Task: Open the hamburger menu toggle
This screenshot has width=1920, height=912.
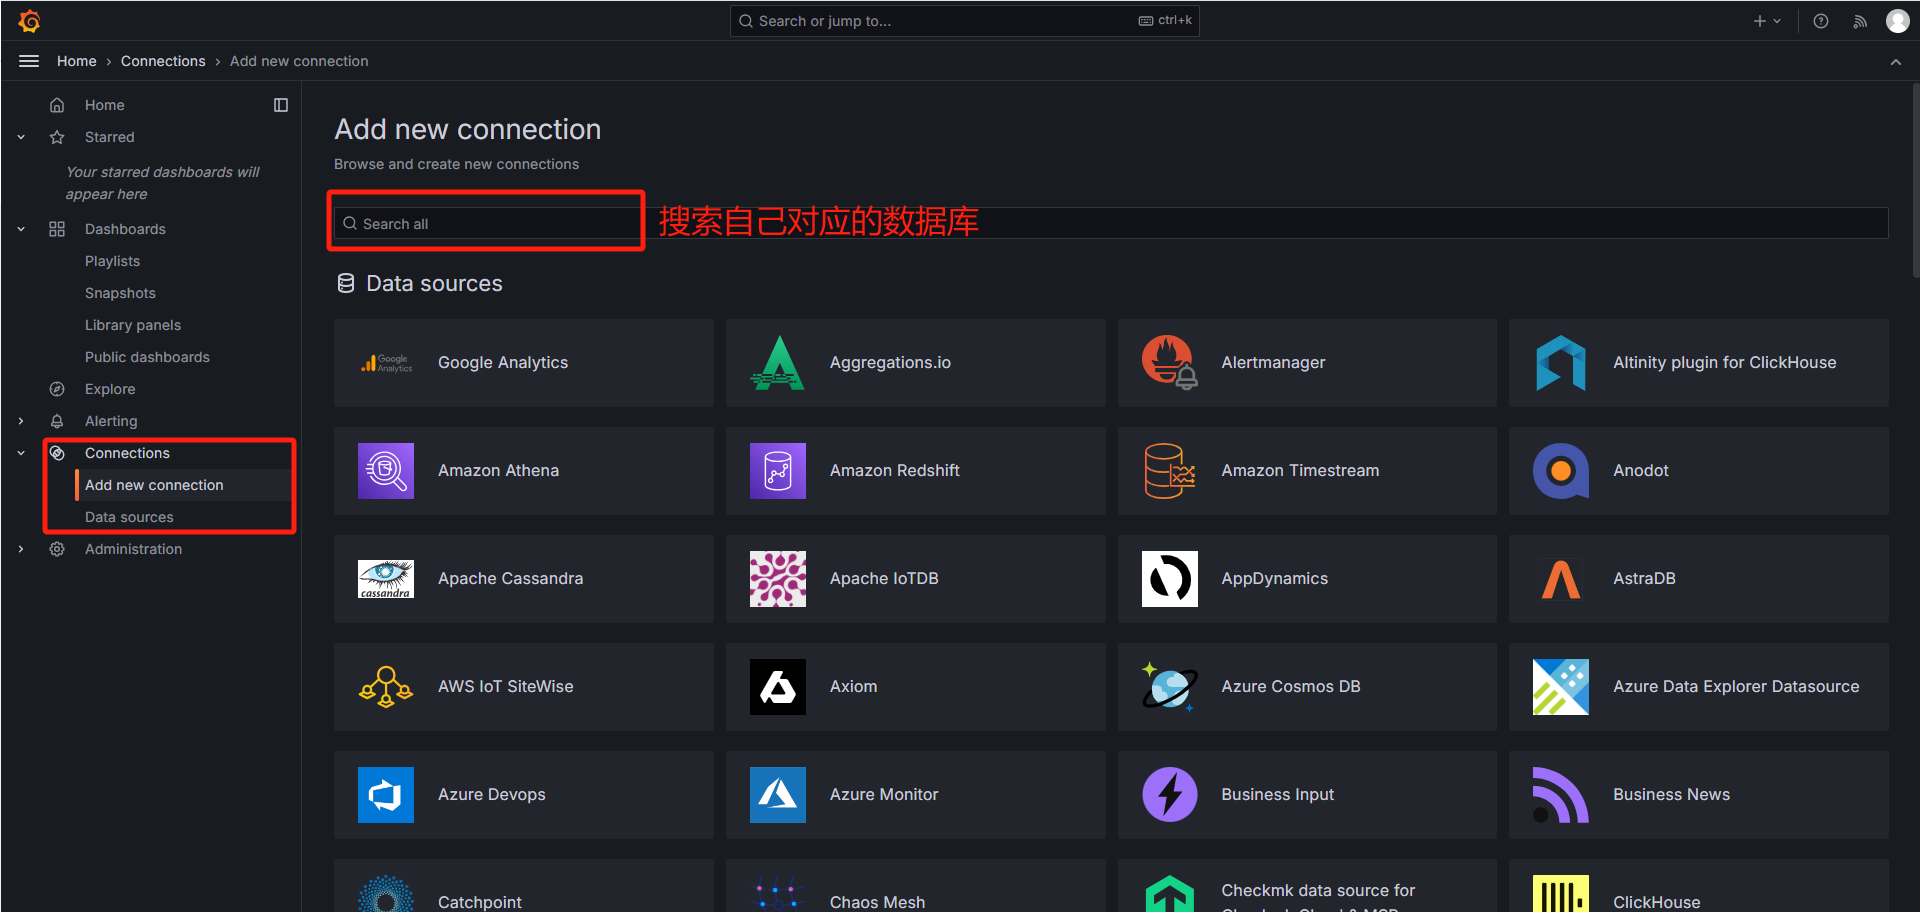Action: click(x=29, y=61)
